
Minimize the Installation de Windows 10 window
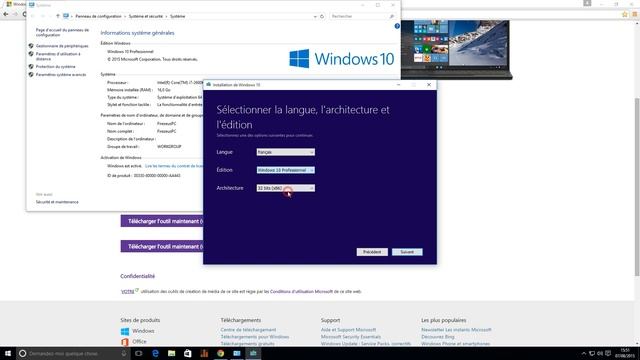tap(398, 85)
